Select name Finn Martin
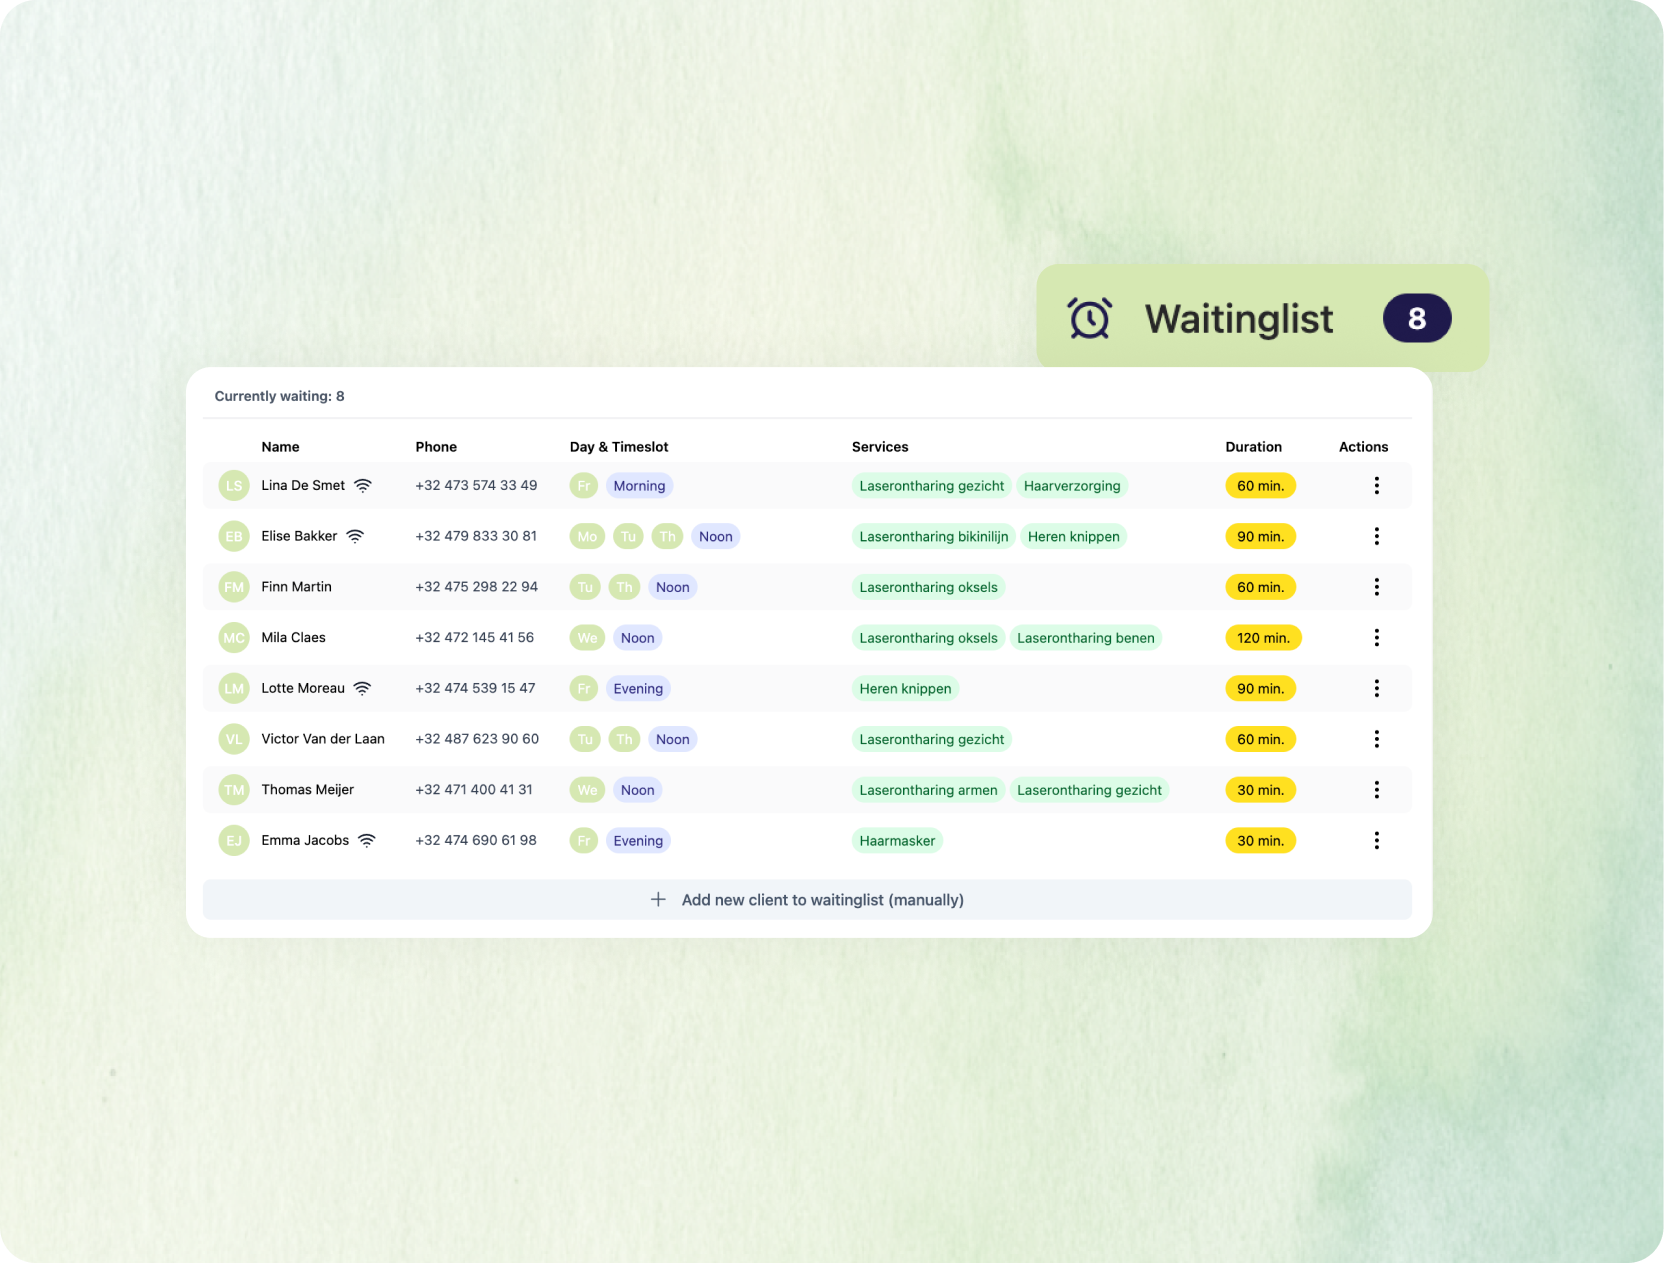This screenshot has width=1664, height=1263. tap(296, 587)
